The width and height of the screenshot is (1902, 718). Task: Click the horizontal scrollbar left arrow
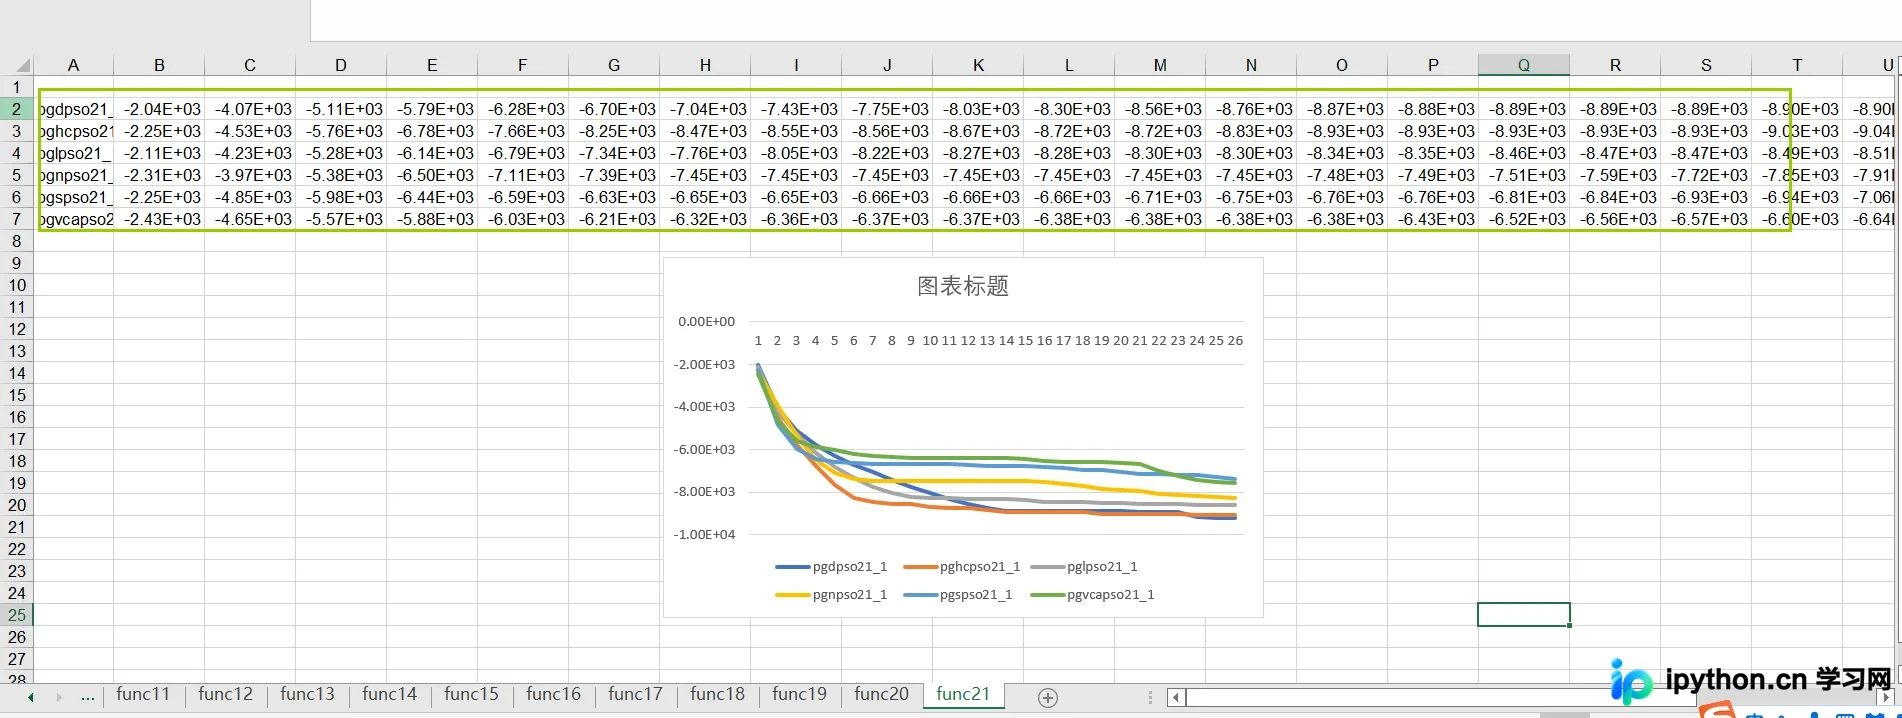pyautogui.click(x=1176, y=698)
